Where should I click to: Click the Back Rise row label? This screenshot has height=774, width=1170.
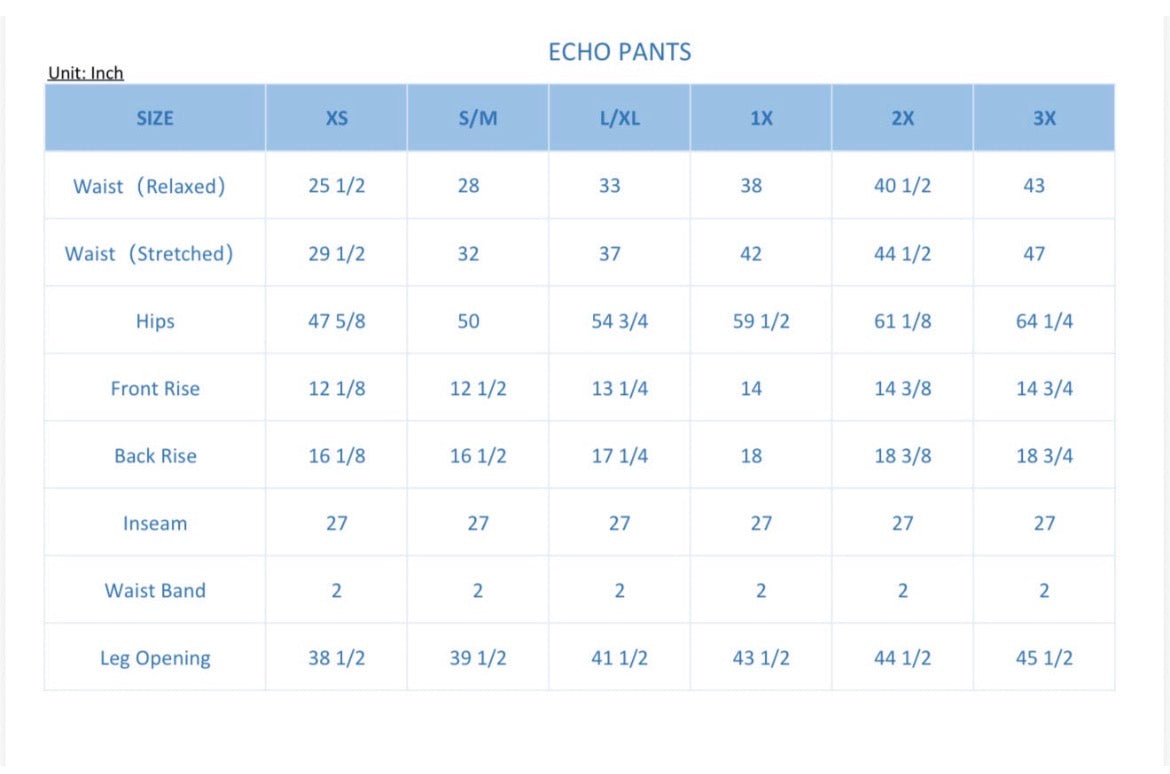coord(155,456)
